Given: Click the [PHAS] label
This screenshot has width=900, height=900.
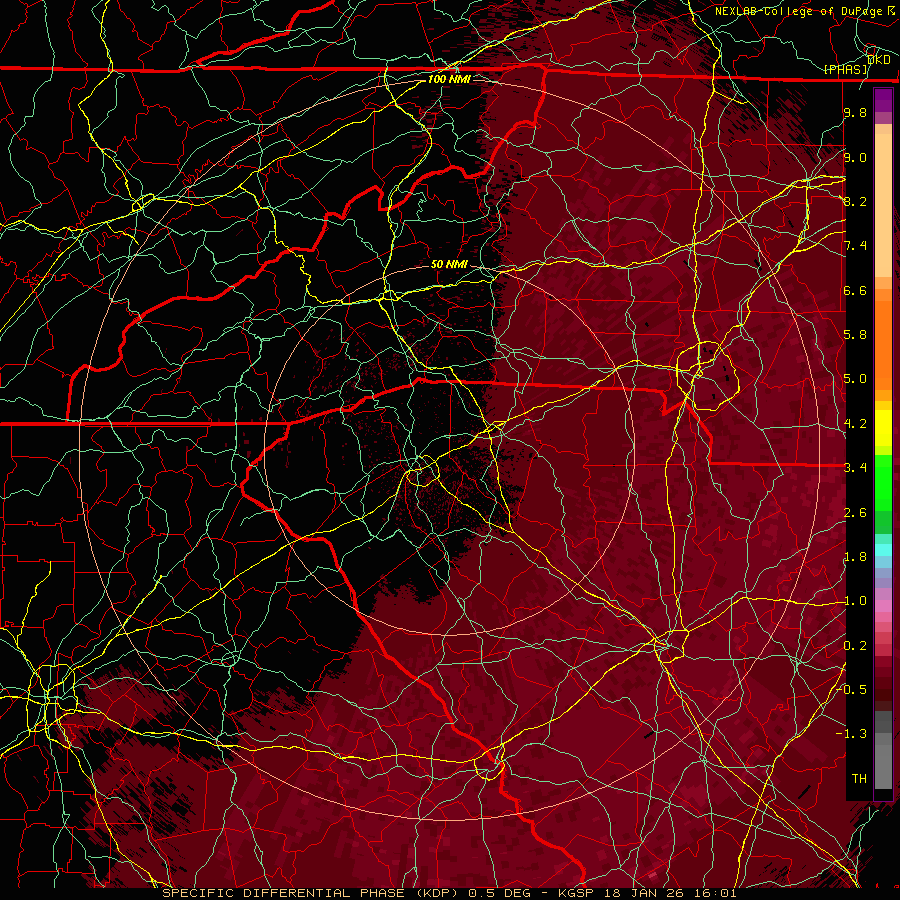Looking at the screenshot, I should pyautogui.click(x=846, y=70).
